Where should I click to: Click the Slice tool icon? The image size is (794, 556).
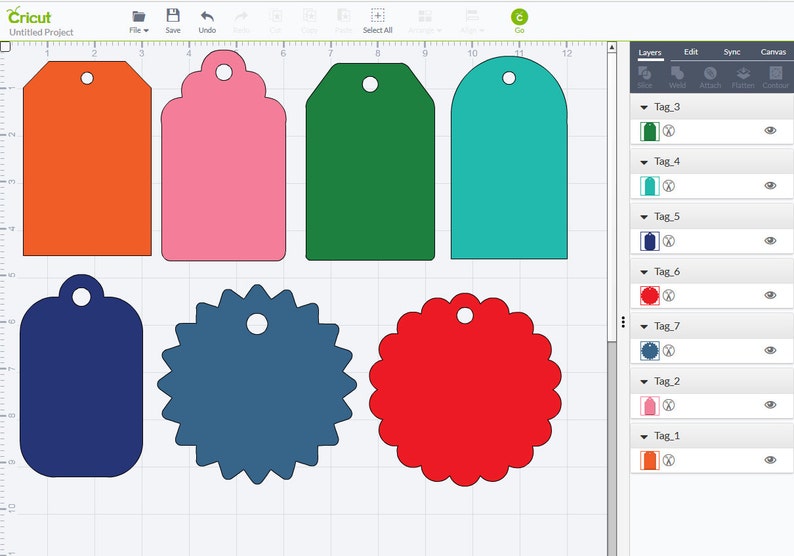tap(645, 73)
